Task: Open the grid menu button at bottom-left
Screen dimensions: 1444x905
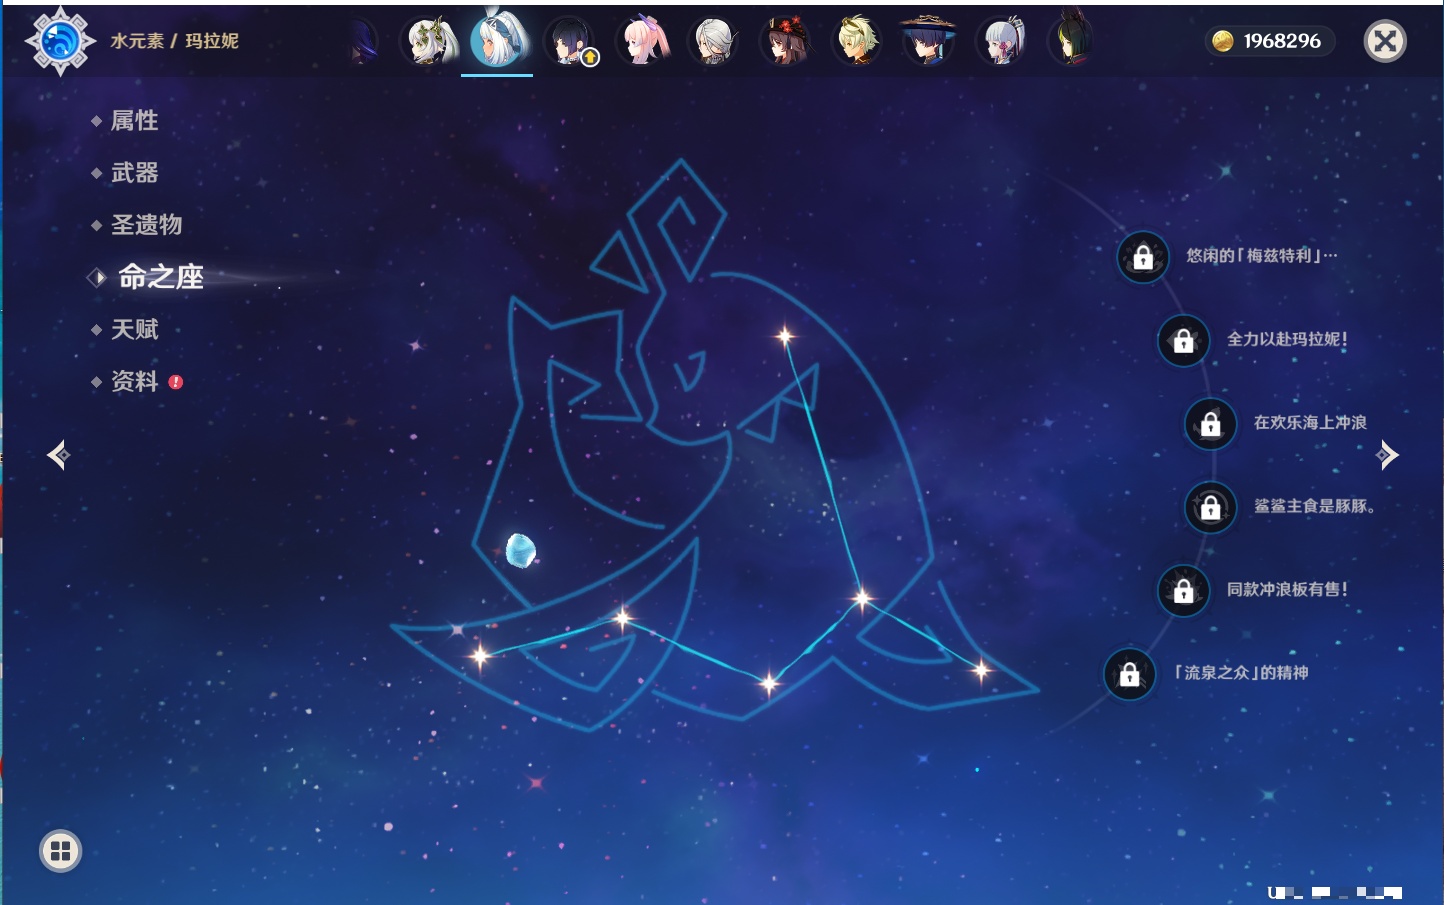Action: pyautogui.click(x=60, y=851)
